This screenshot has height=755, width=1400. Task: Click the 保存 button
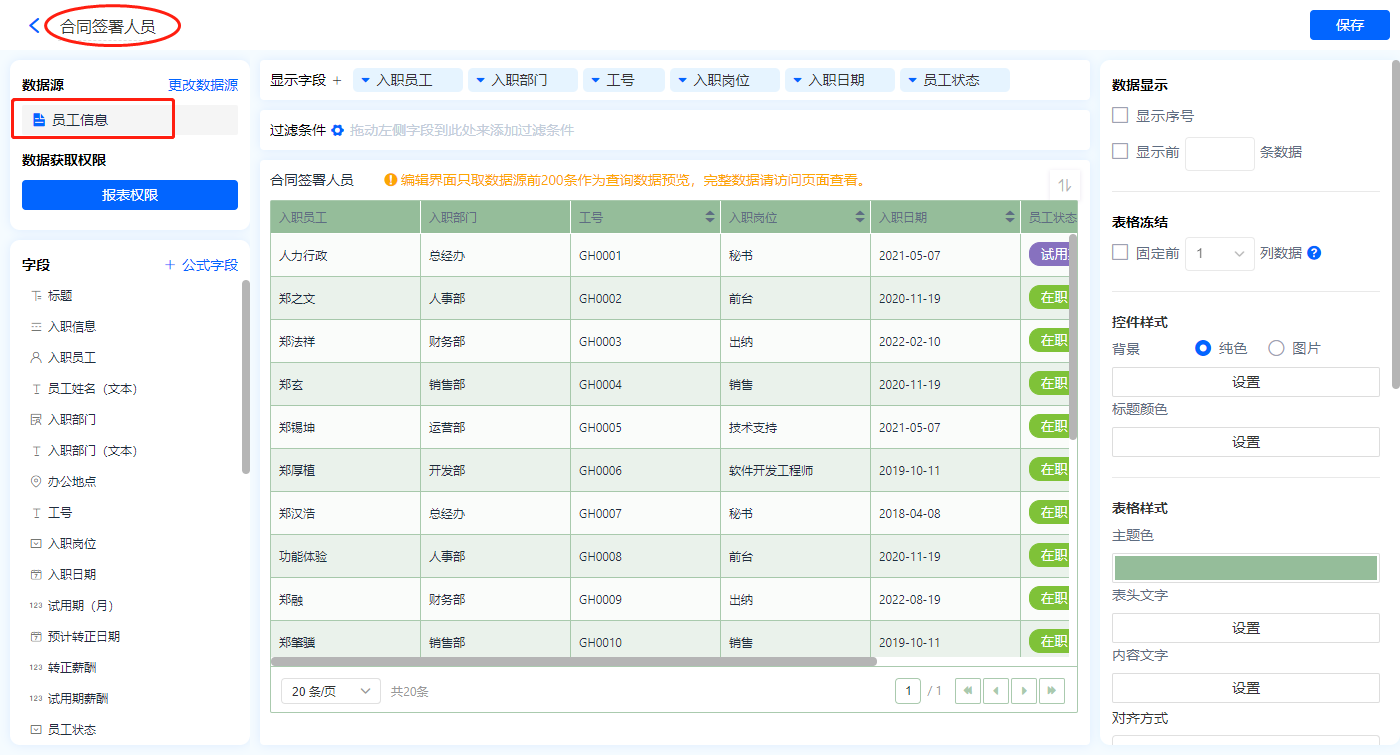point(1349,26)
